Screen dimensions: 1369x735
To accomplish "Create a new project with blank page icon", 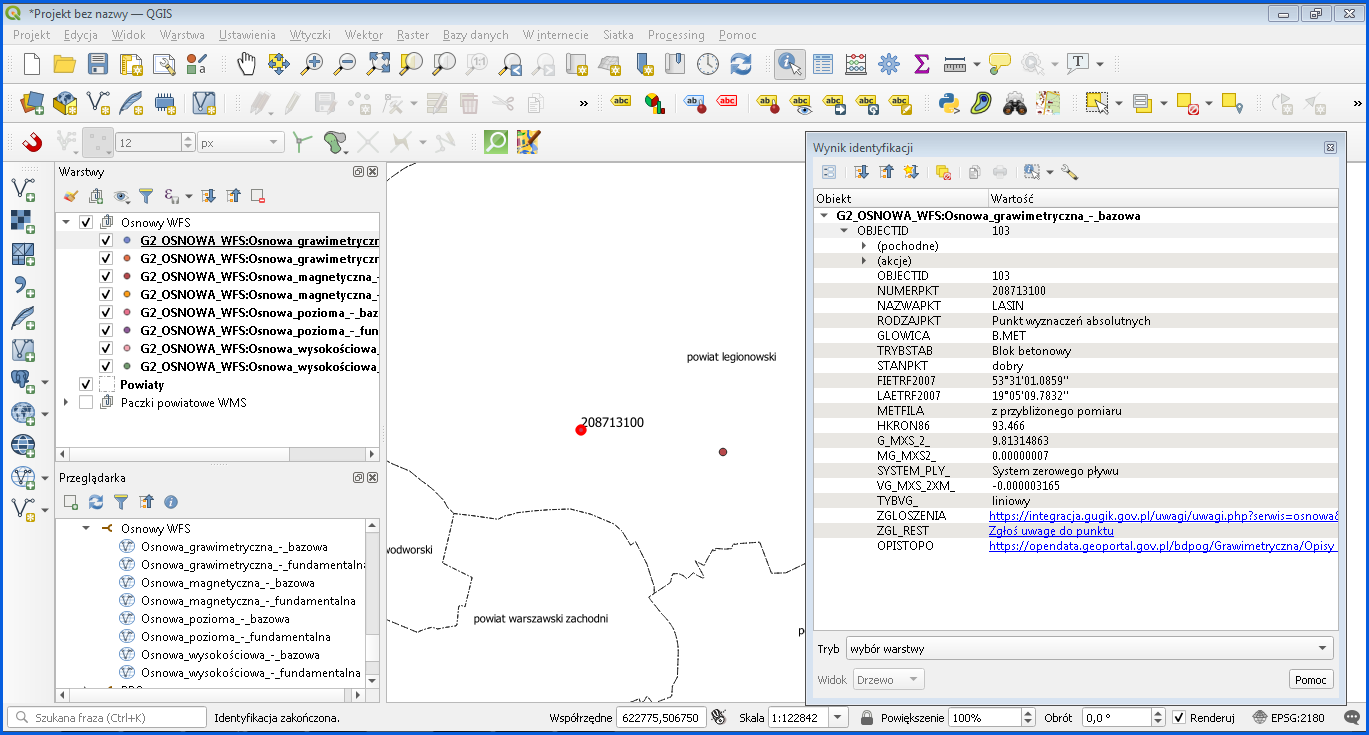I will (x=32, y=64).
